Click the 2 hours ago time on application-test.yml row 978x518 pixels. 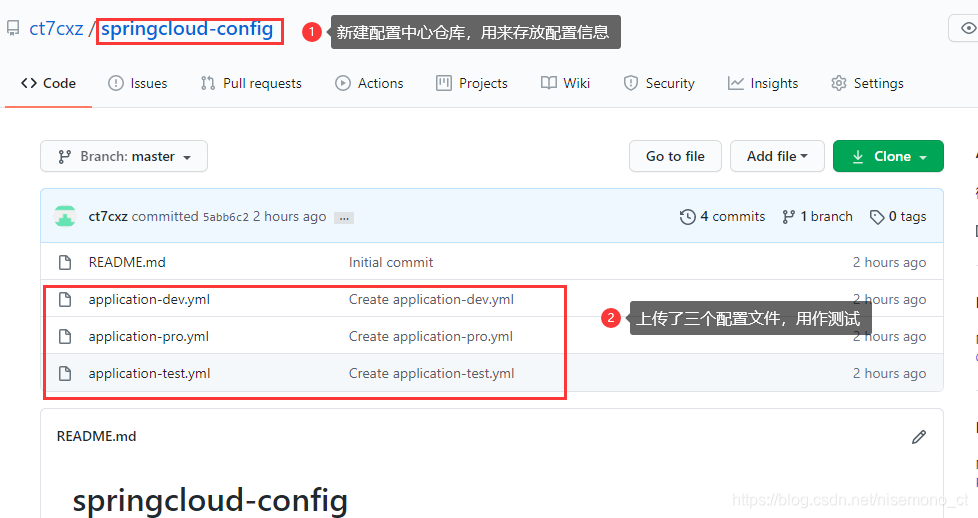(x=889, y=373)
